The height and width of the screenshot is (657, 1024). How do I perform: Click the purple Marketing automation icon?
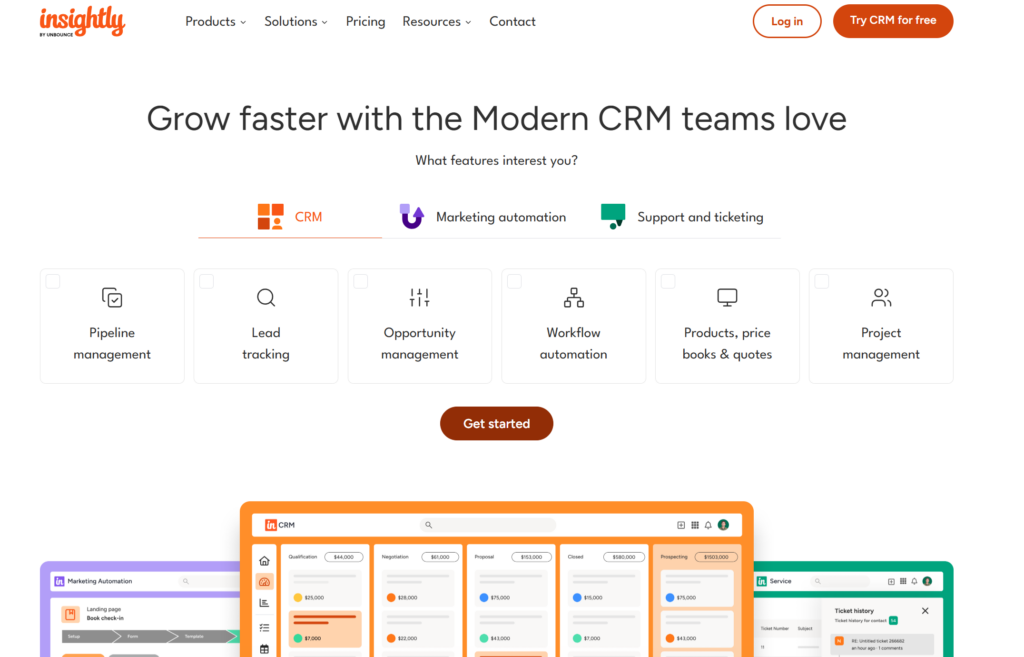(411, 216)
